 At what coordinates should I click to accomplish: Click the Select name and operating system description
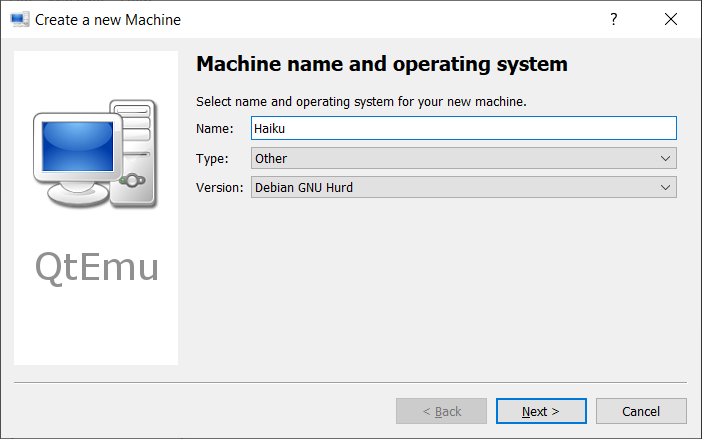[x=361, y=101]
